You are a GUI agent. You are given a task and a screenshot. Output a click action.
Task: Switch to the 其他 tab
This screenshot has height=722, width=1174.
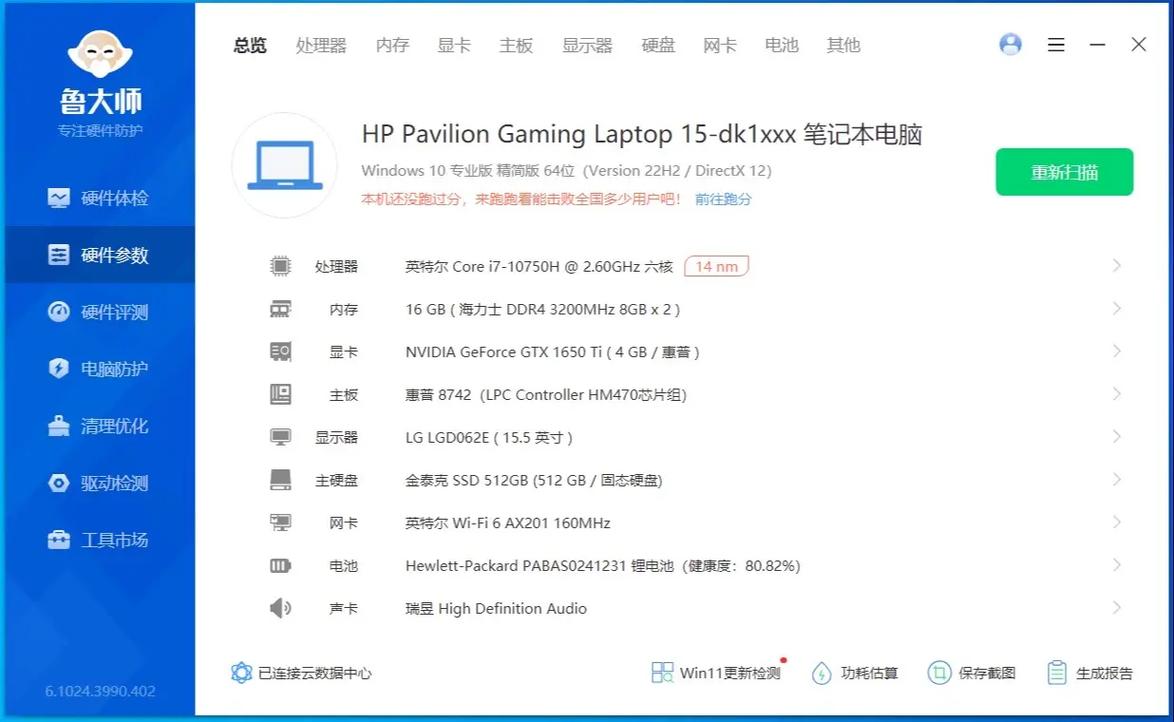tap(844, 45)
